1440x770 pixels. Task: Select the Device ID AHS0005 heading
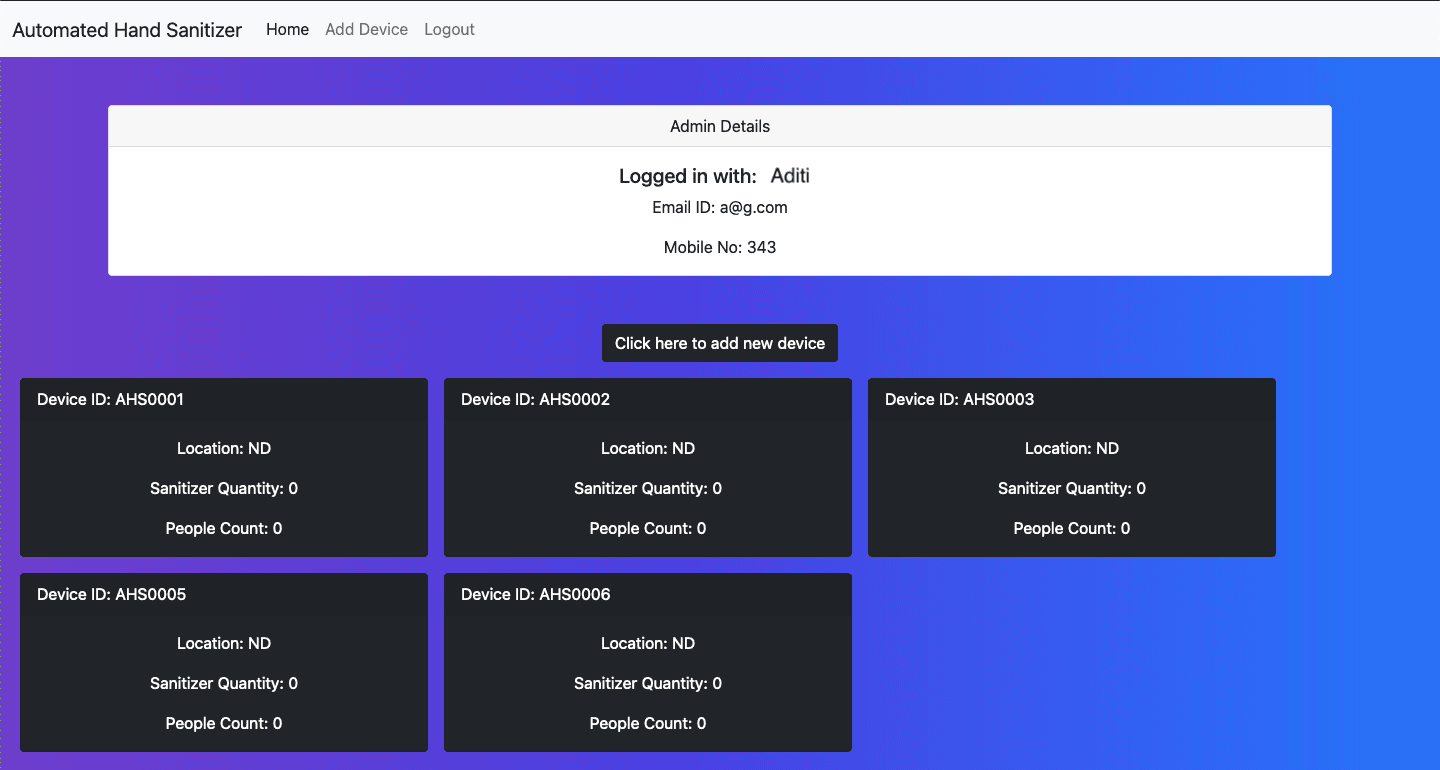click(111, 595)
